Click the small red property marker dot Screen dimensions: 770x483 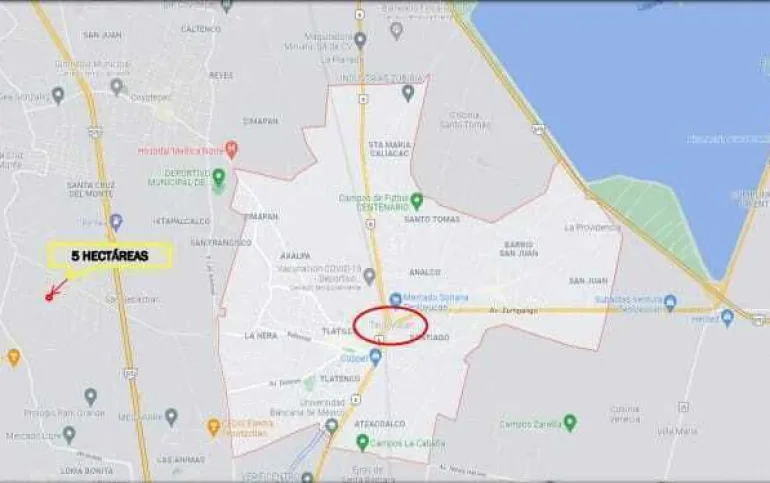[49, 297]
